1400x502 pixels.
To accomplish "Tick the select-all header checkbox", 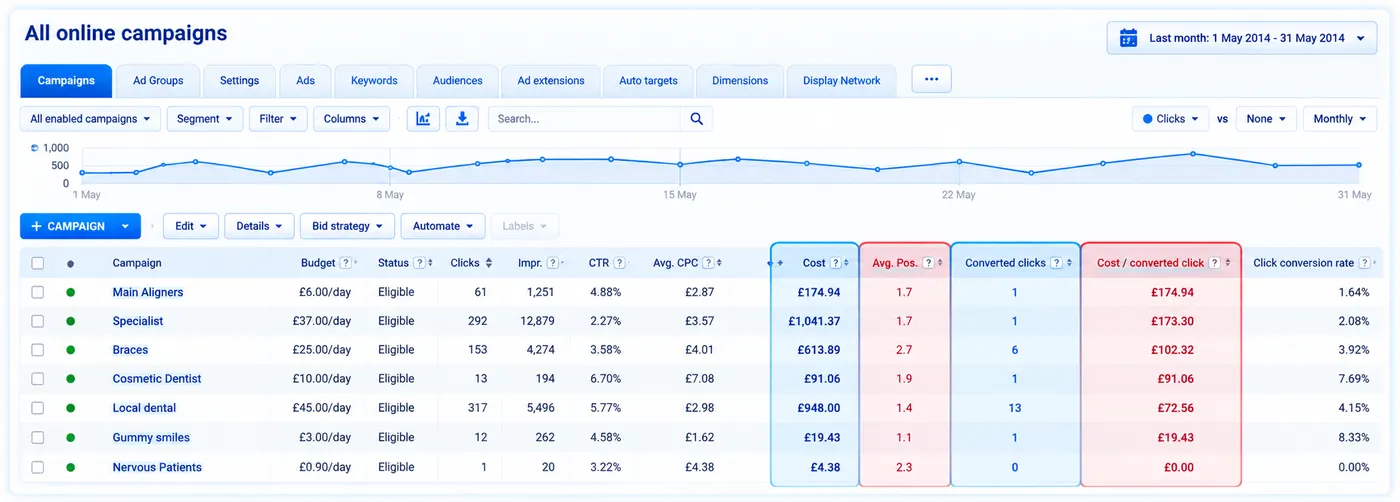I will 38,263.
